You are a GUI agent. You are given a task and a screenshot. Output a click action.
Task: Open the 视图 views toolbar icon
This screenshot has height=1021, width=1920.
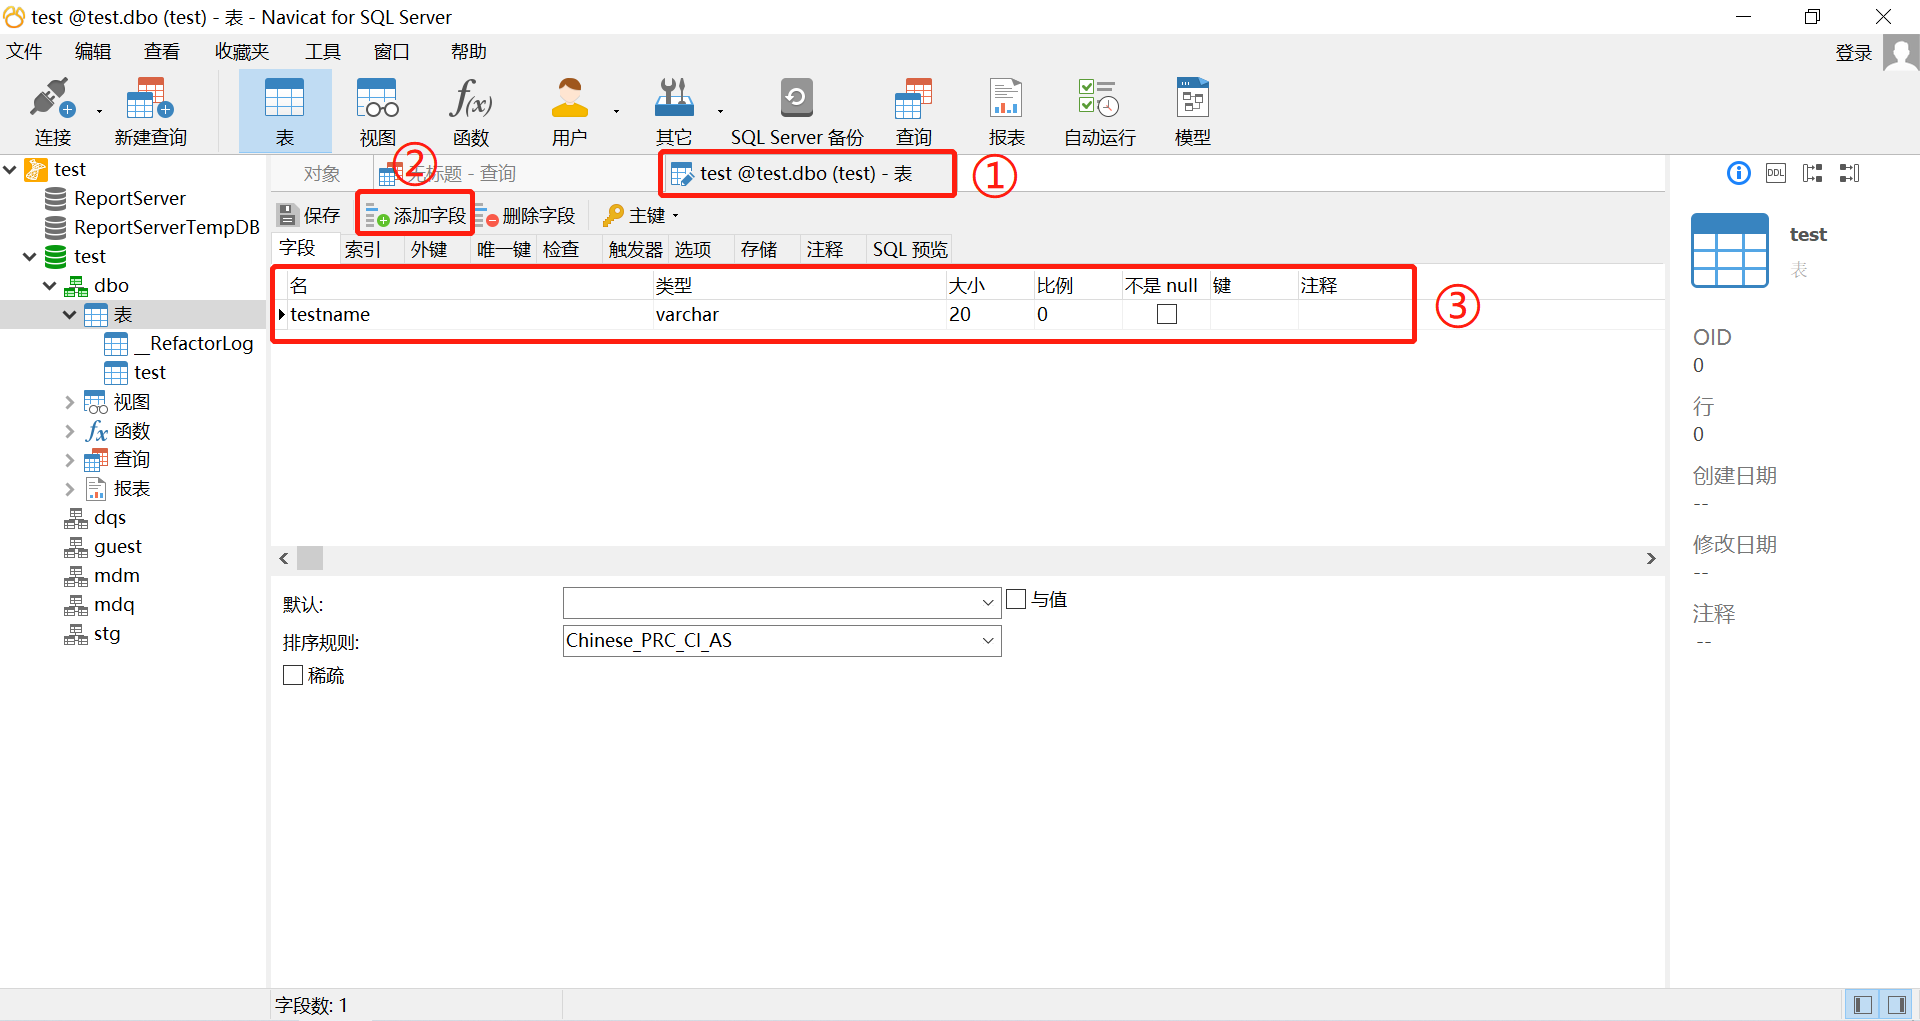[x=378, y=112]
